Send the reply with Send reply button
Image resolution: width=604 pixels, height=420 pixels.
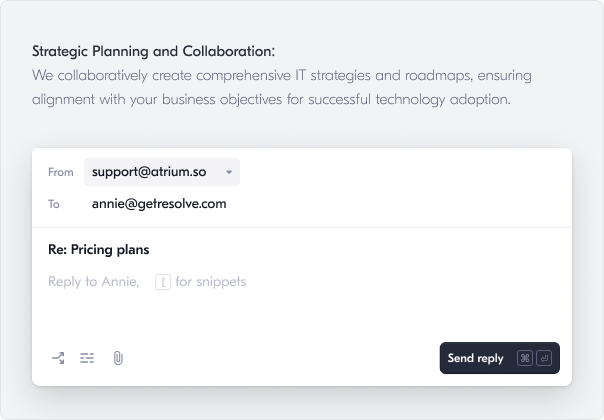[x=500, y=358]
